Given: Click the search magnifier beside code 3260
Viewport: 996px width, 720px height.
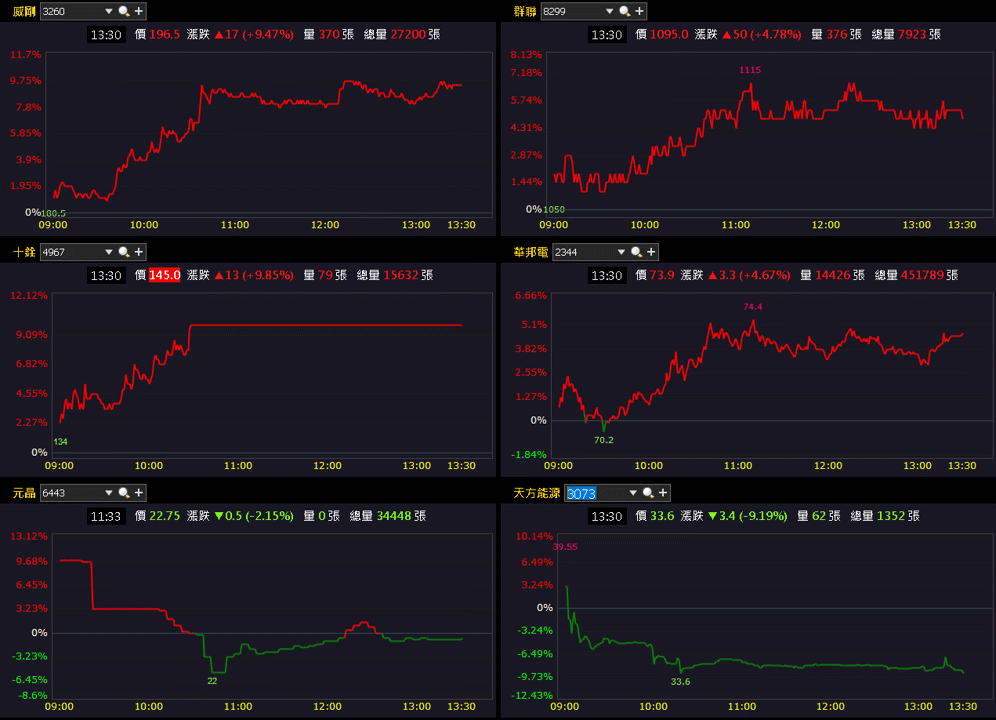Looking at the screenshot, I should pyautogui.click(x=124, y=11).
